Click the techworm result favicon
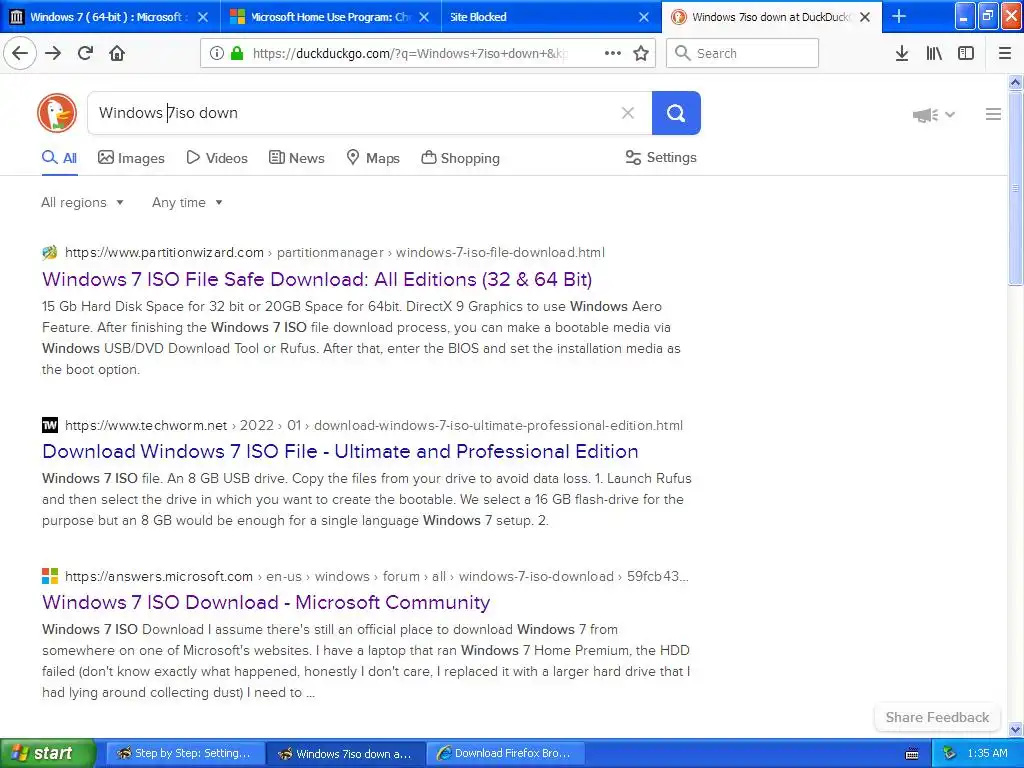This screenshot has width=1024, height=768. 50,425
